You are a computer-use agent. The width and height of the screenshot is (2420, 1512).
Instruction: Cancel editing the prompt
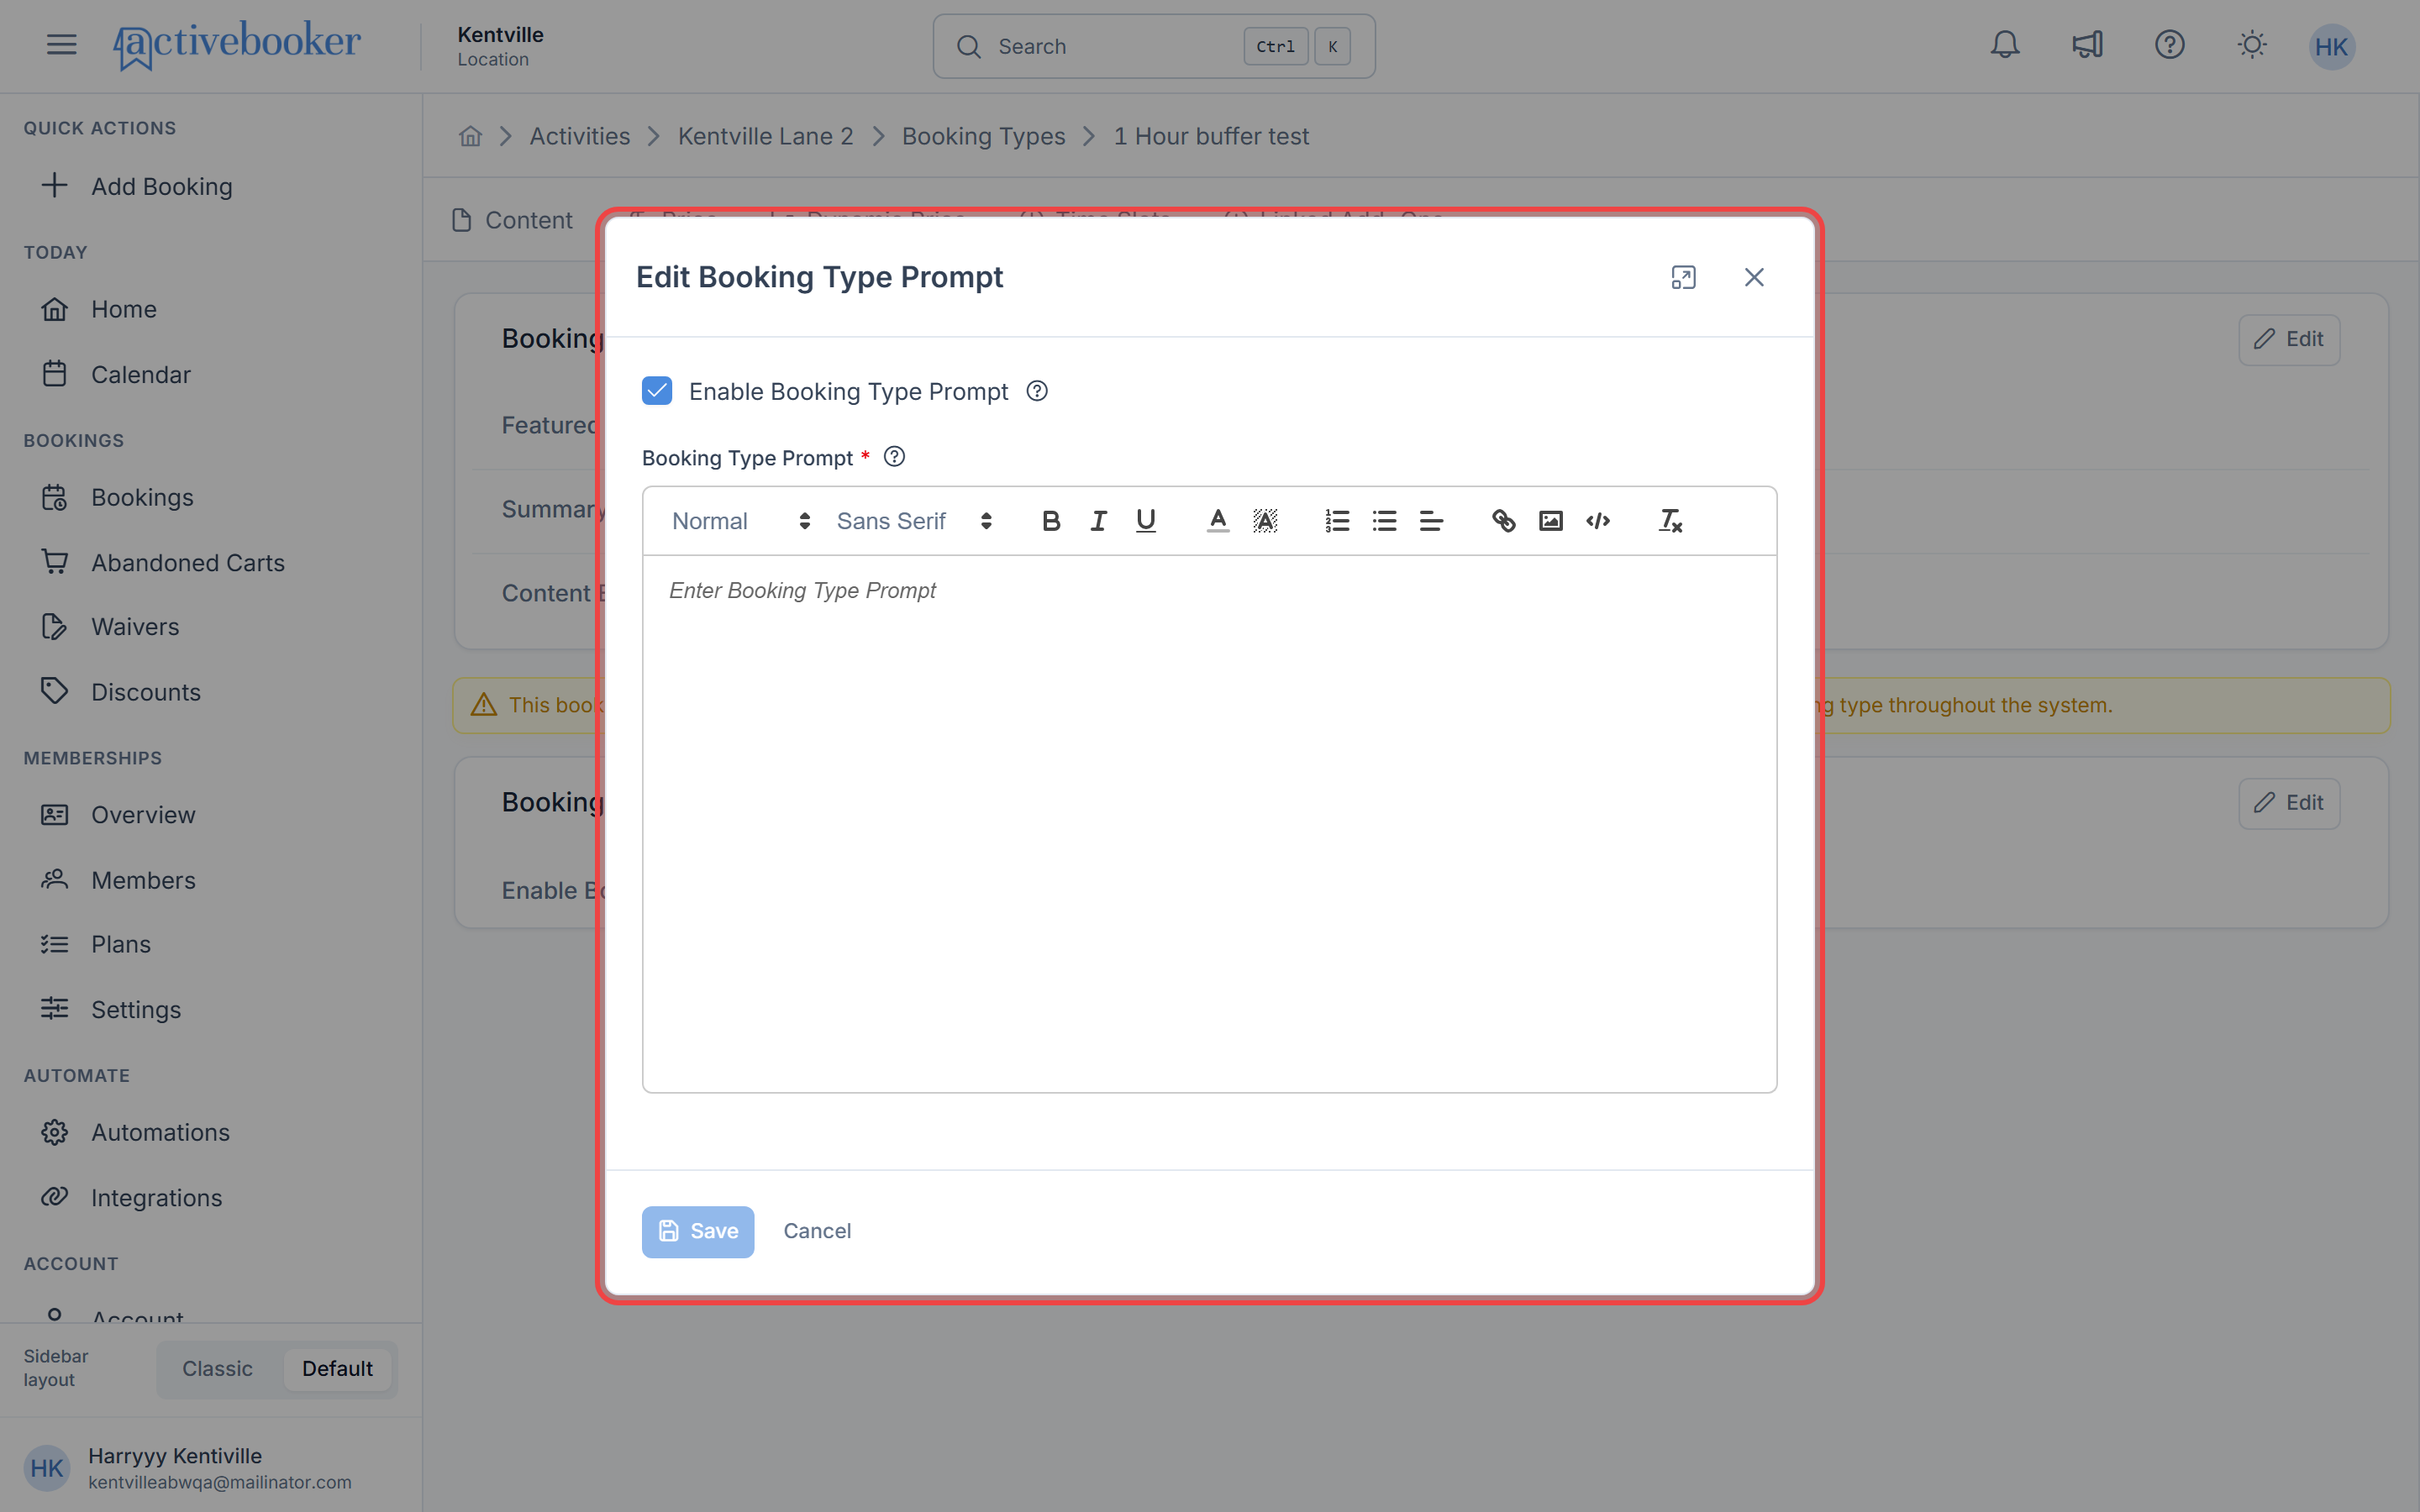coord(817,1231)
